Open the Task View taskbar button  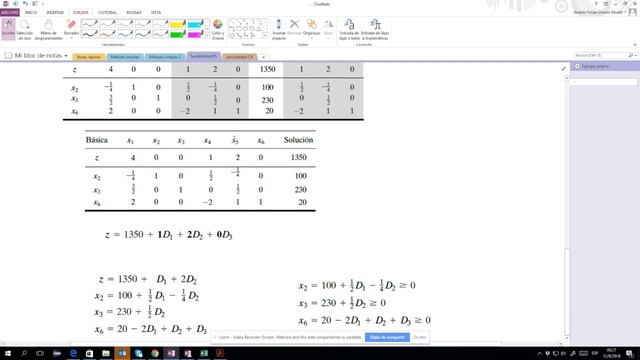tap(40, 353)
